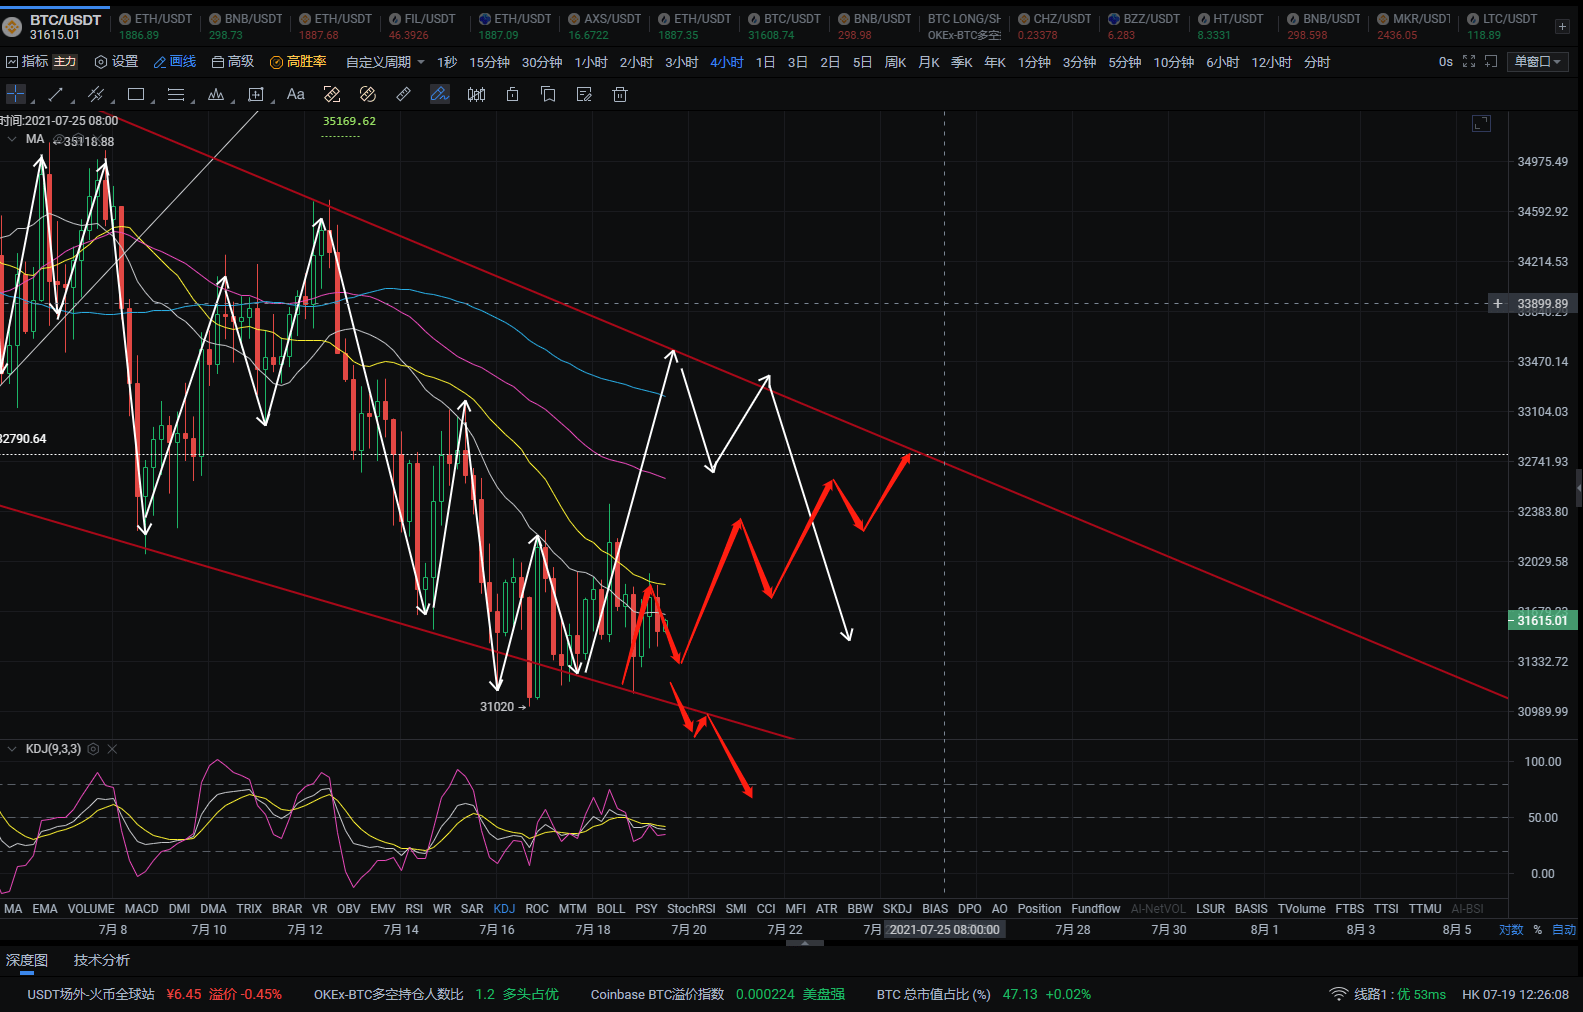Screen dimensions: 1583x1012
Task: Open 高级 advanced options
Action: coord(233,62)
